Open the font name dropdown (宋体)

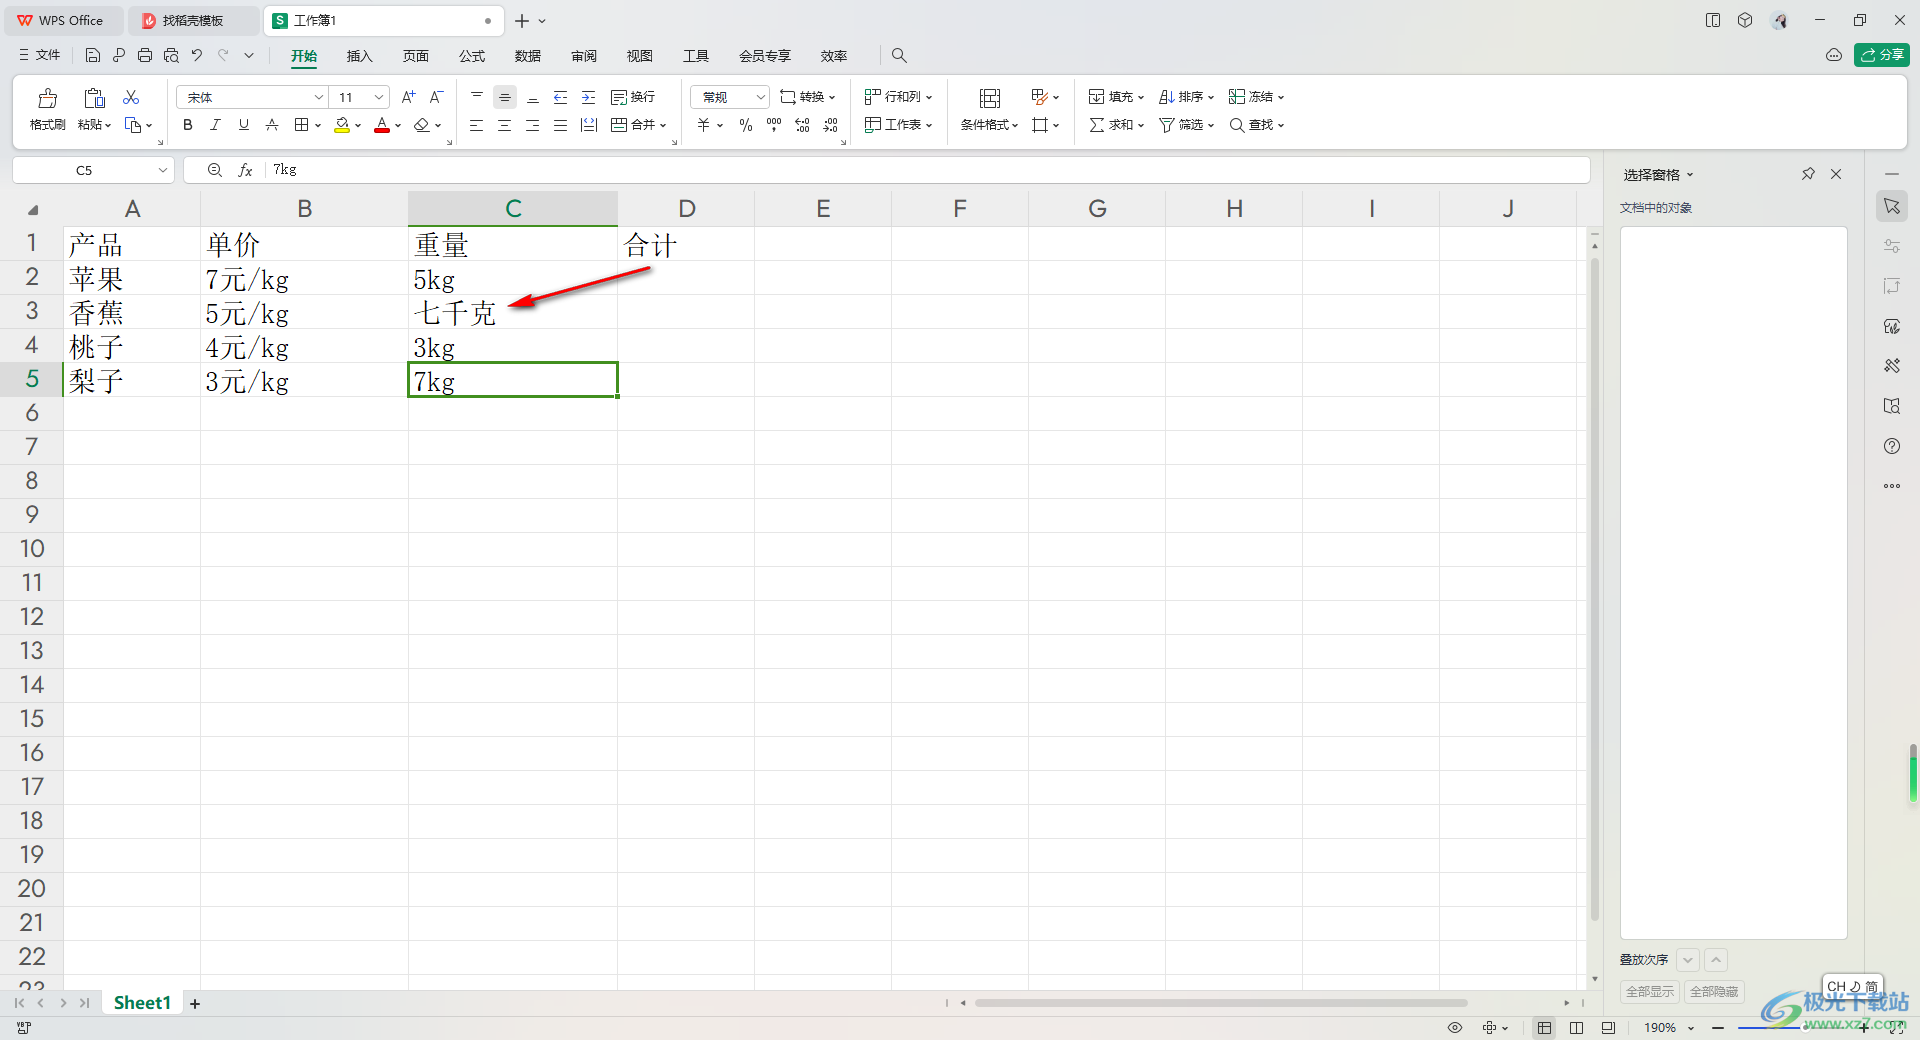(319, 97)
